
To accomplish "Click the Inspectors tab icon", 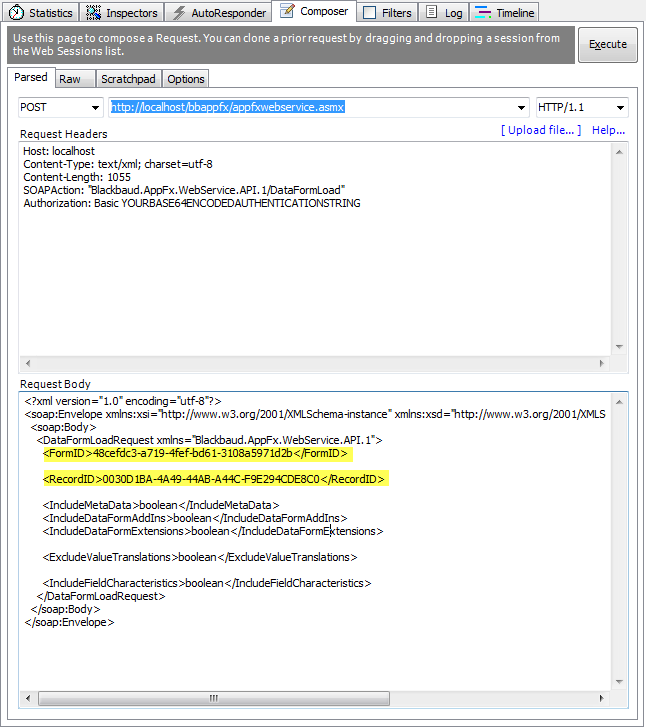I will [x=93, y=13].
